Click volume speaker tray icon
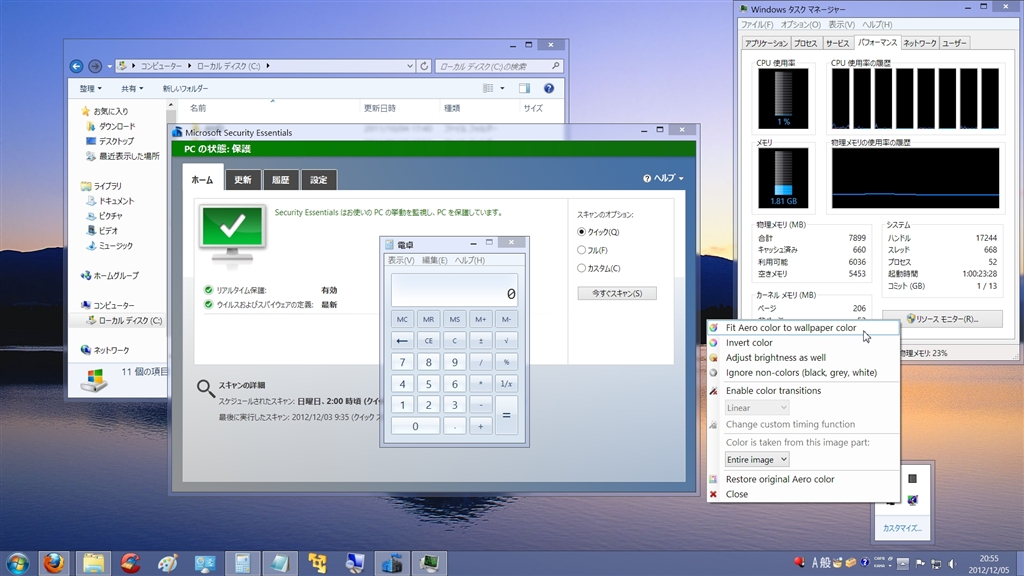Viewport: 1024px width, 576px height. pos(952,563)
